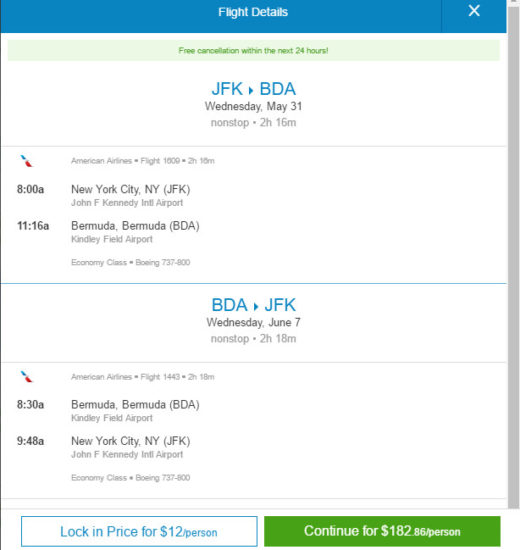Click the vertical scrollbar on the right
This screenshot has height=550, width=520.
[x=513, y=253]
